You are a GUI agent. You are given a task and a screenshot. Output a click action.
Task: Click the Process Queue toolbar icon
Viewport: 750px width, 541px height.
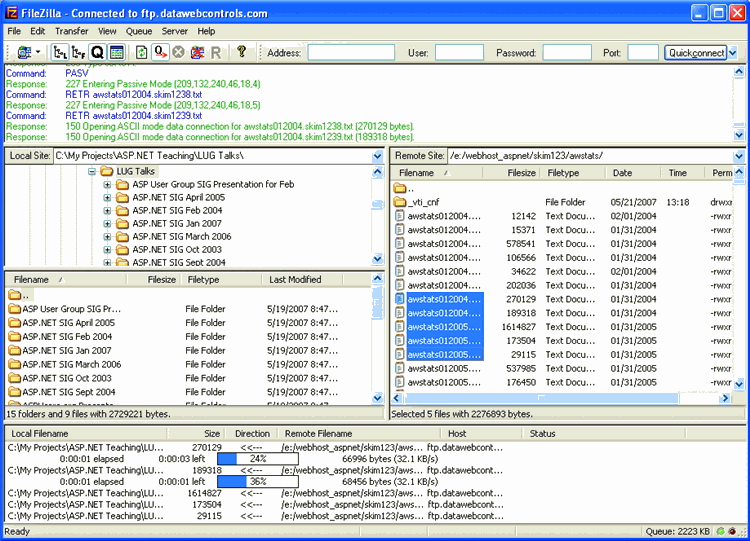(160, 52)
